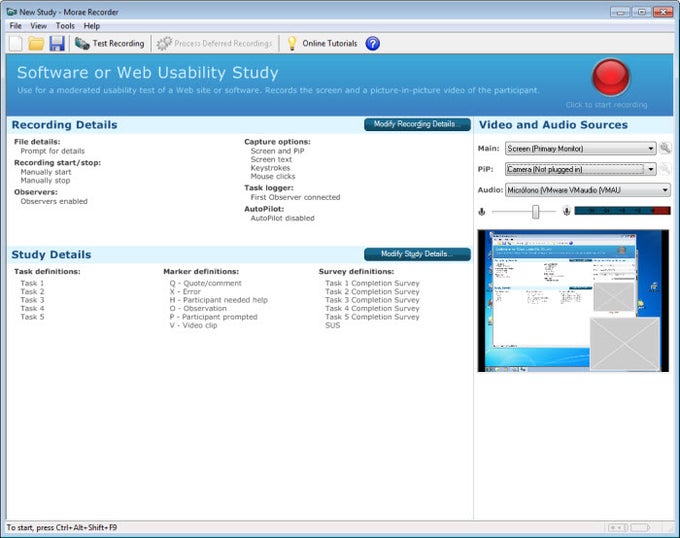Click 'H - Participant needed help' marker
The image size is (680, 538).
pyautogui.click(x=219, y=300)
